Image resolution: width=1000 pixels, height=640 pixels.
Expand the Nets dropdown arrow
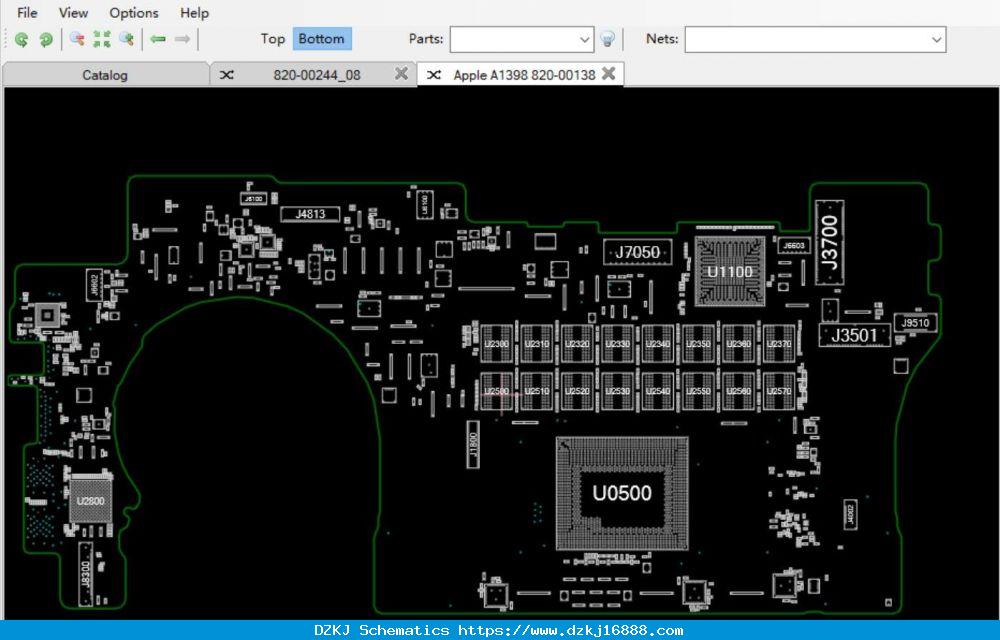click(936, 40)
